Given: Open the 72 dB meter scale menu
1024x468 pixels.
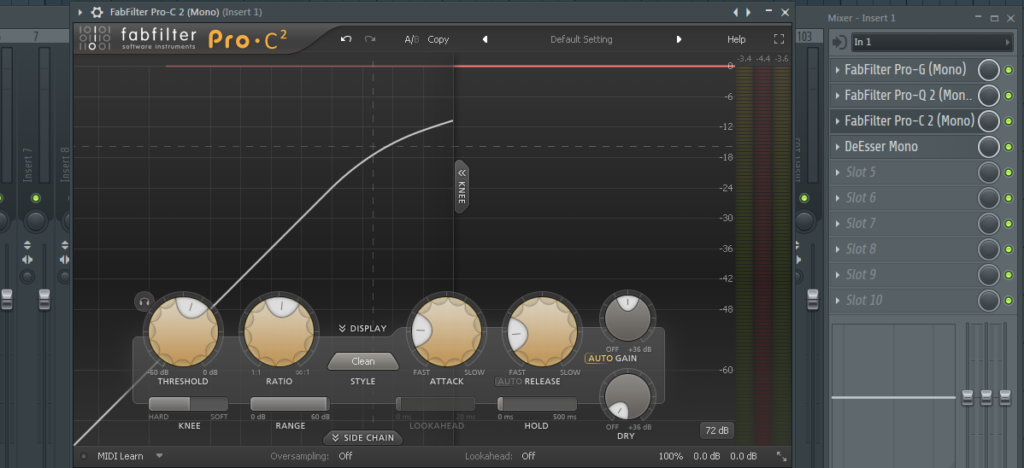Looking at the screenshot, I should tap(717, 431).
